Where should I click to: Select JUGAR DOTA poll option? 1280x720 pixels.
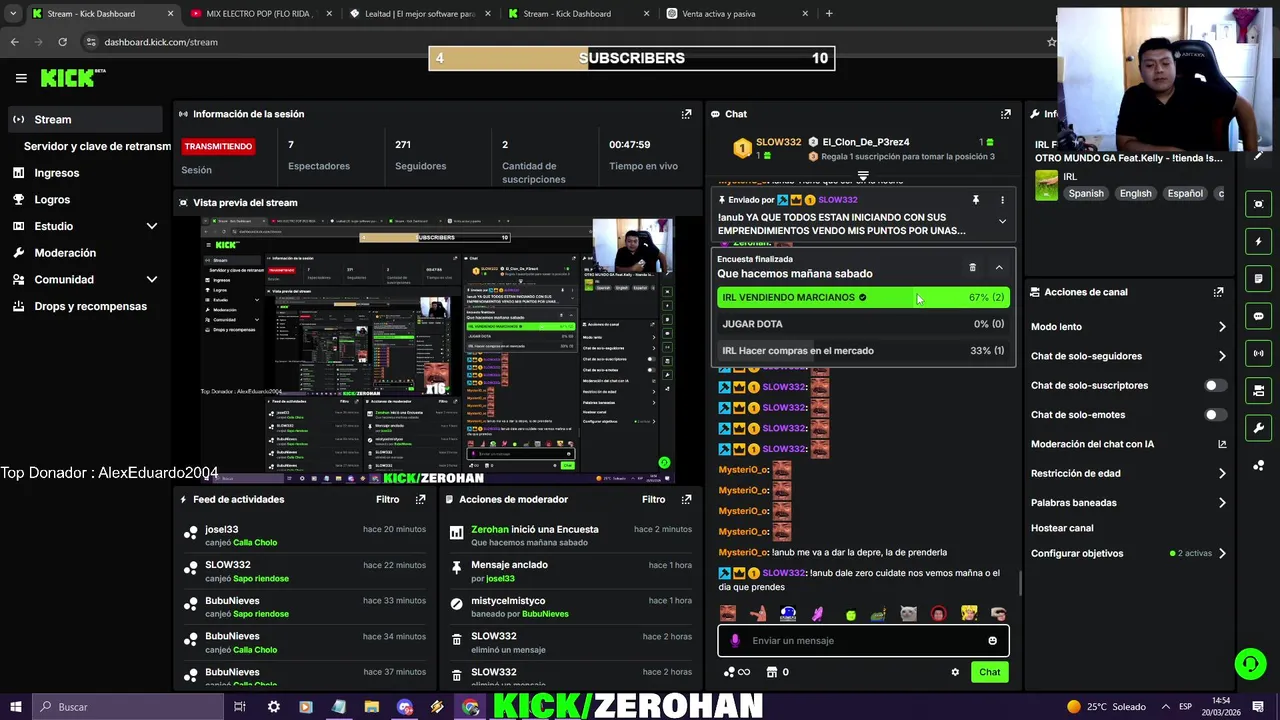click(x=863, y=324)
